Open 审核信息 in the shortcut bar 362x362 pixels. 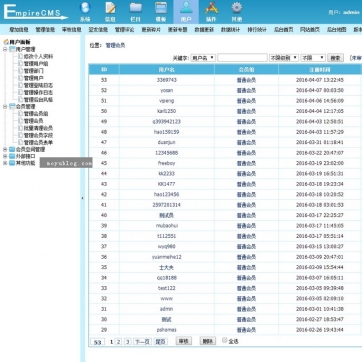[x=72, y=30]
